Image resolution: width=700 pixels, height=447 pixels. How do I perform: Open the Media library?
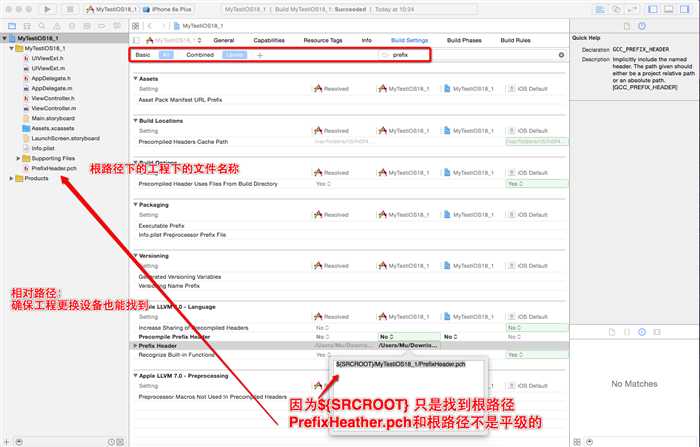(x=657, y=332)
